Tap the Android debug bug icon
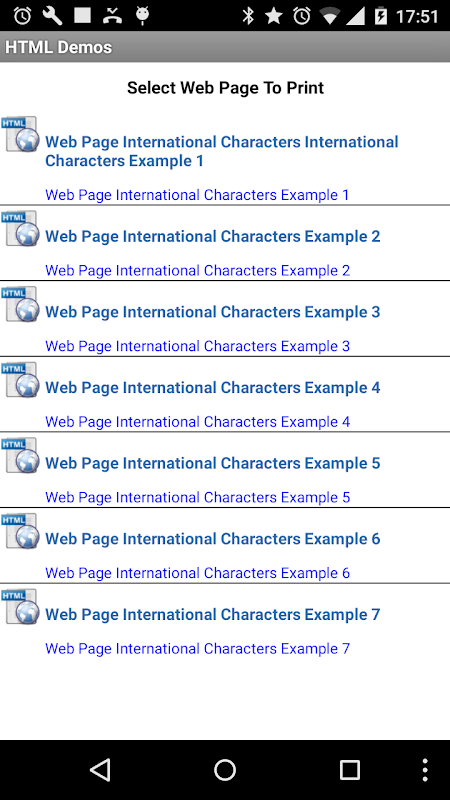 [x=142, y=16]
